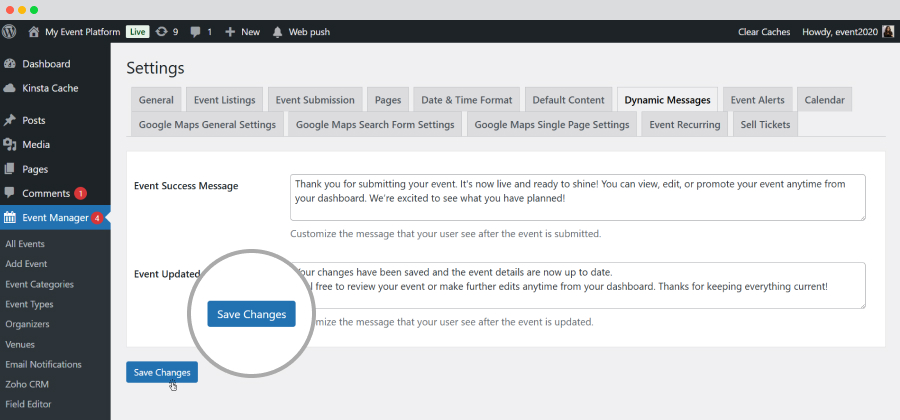Switch to the Event Recurring tab
Image resolution: width=900 pixels, height=420 pixels.
tap(685, 125)
